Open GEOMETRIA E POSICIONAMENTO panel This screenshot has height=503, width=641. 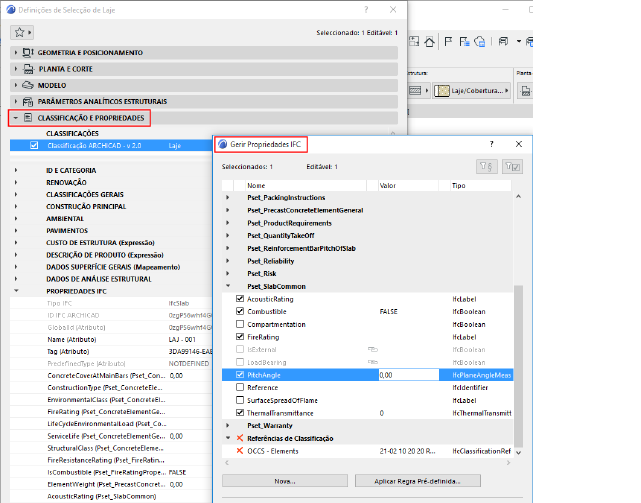coord(204,52)
